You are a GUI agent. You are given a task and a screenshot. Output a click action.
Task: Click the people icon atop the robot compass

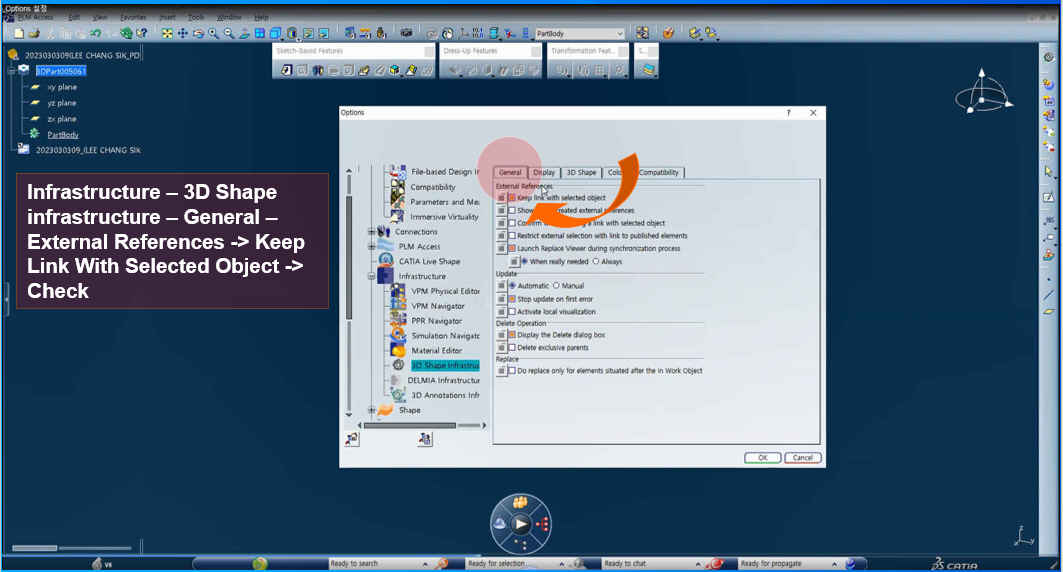521,503
